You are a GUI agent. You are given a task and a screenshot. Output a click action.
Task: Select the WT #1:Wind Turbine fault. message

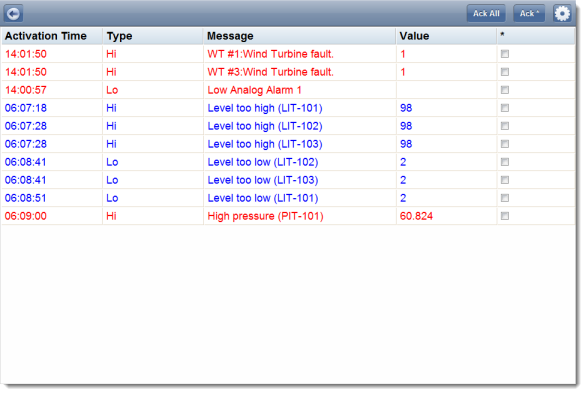click(x=270, y=54)
